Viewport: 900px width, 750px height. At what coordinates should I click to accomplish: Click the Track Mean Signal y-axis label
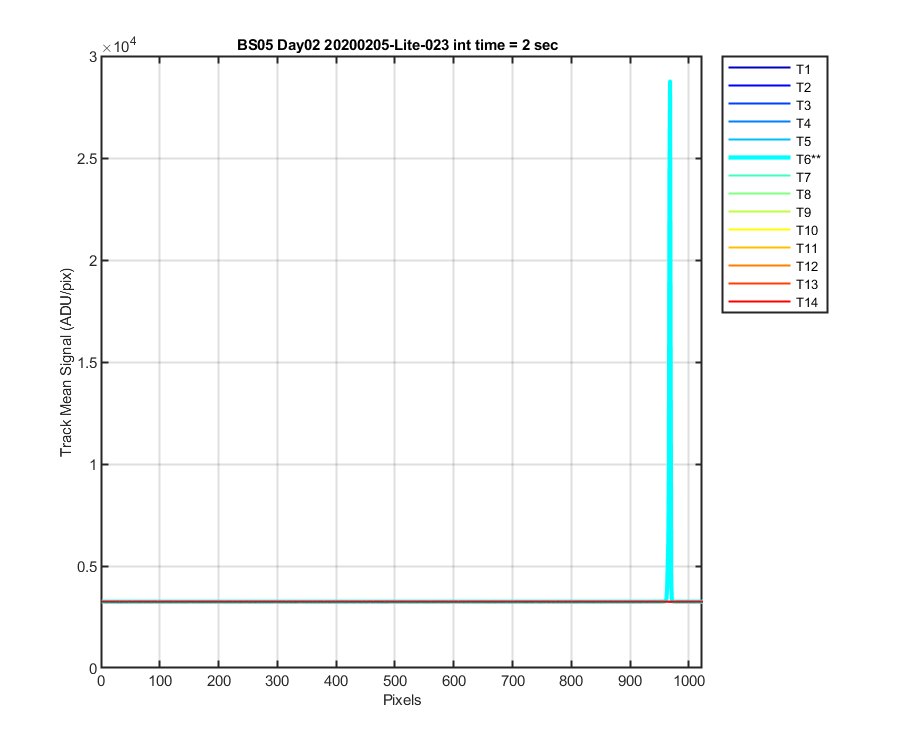click(x=67, y=362)
